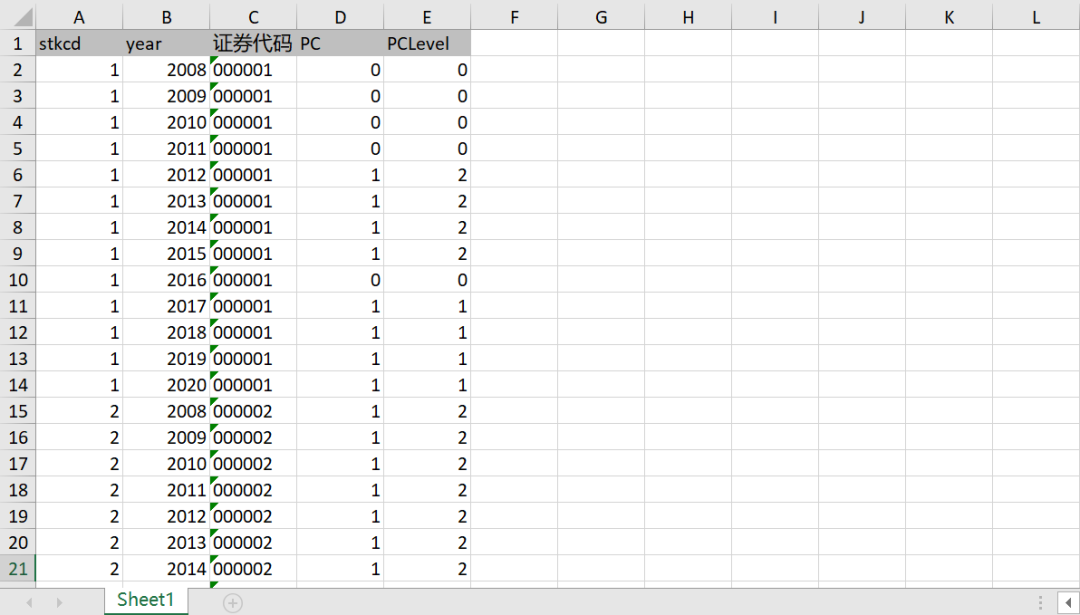1080x615 pixels.
Task: Select cell 000002 in row 15
Action: 253,411
